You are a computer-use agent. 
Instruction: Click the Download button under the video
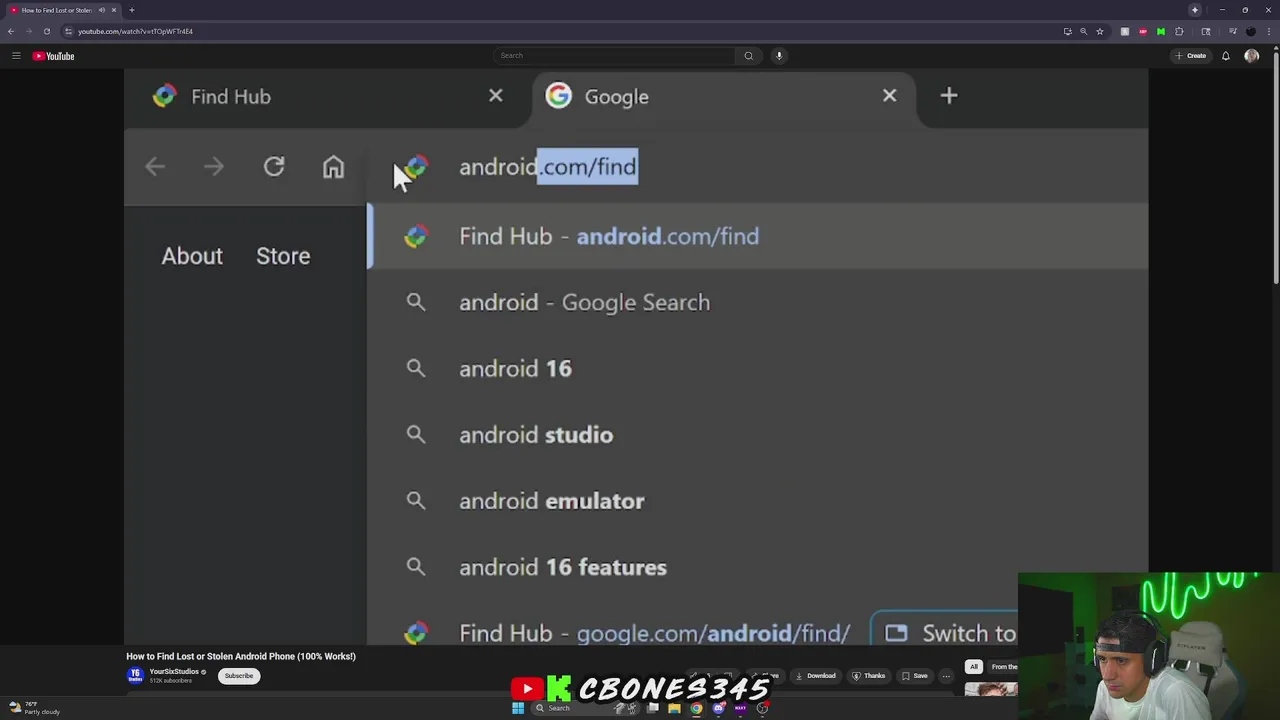pos(815,676)
